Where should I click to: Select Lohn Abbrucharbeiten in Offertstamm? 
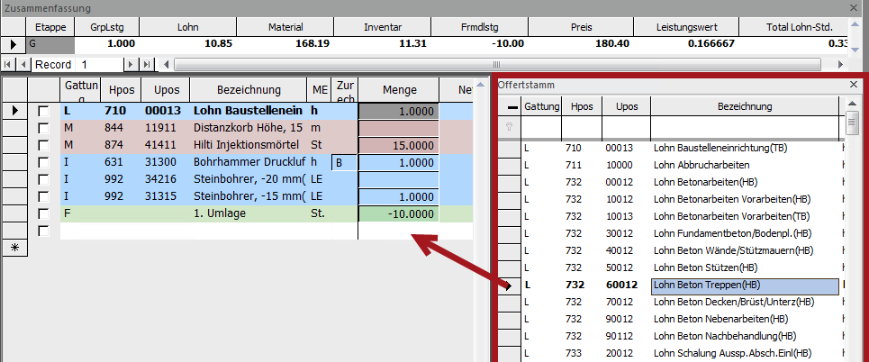click(702, 165)
